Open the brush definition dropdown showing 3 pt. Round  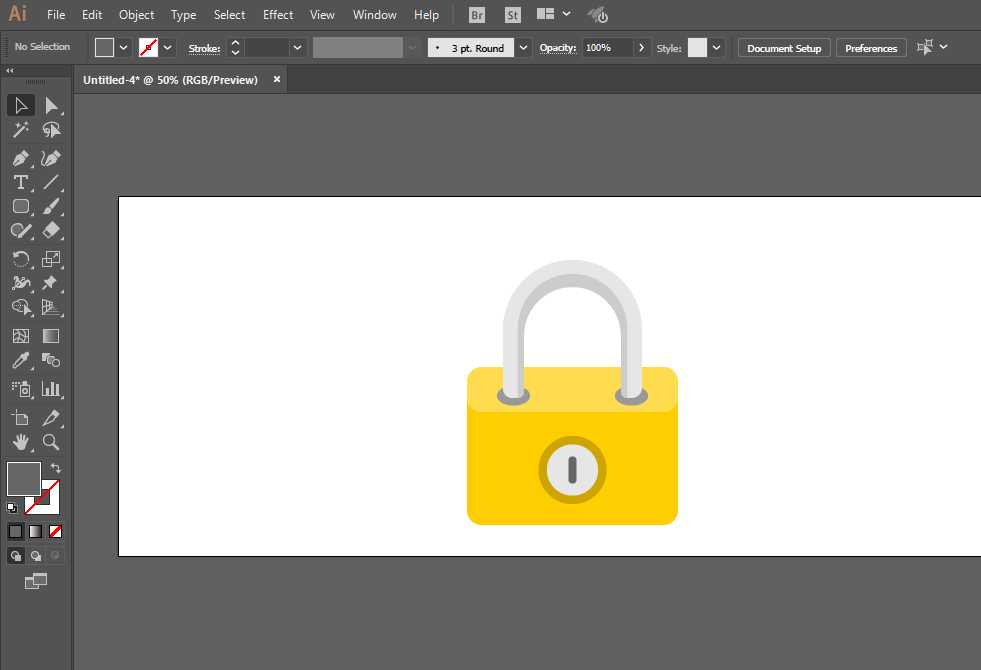523,48
